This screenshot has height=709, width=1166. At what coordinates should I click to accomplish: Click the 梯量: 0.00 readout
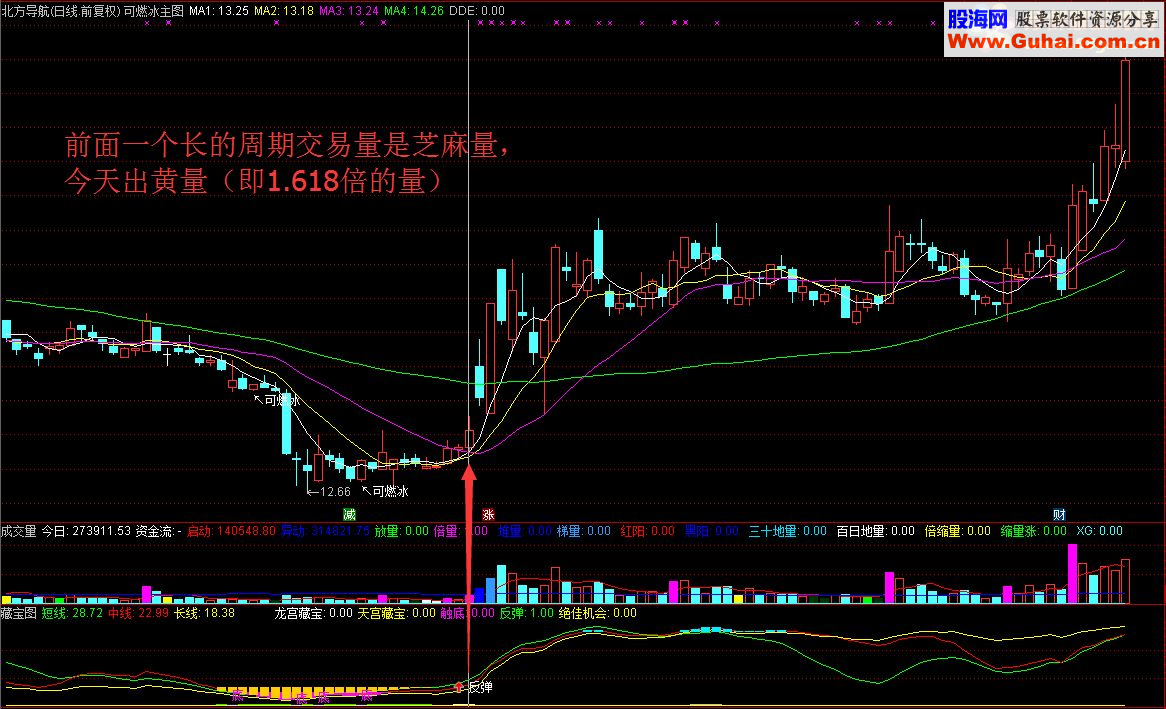(584, 531)
